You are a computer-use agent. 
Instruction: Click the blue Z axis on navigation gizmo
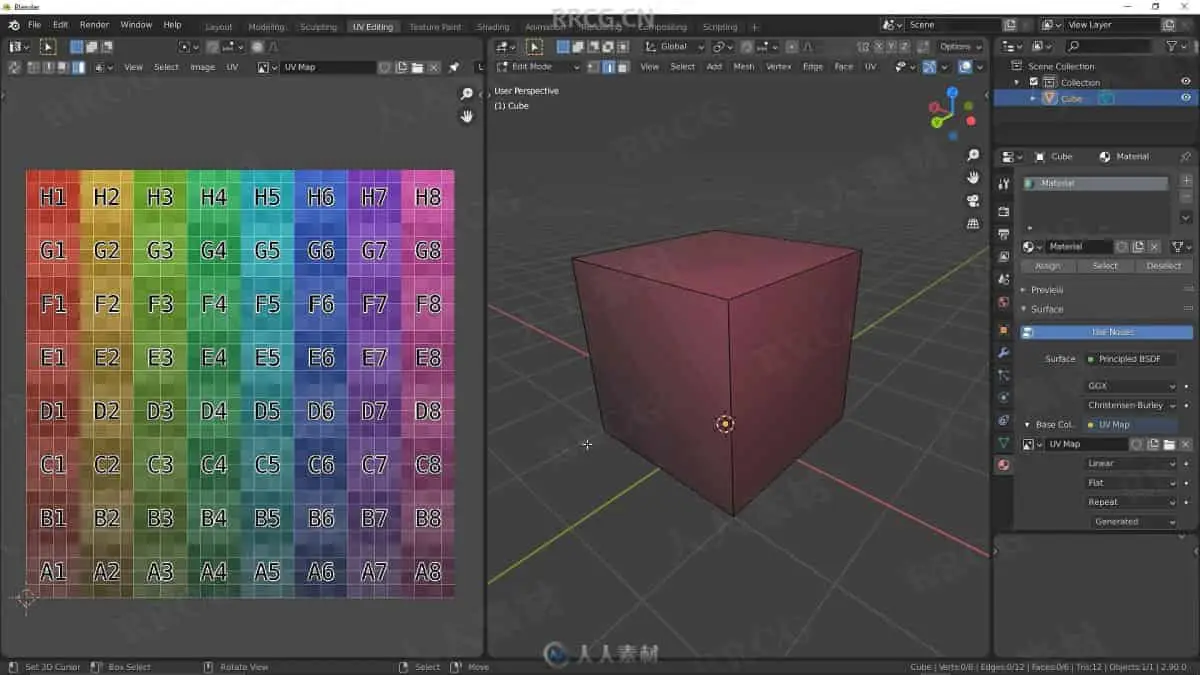tap(952, 92)
